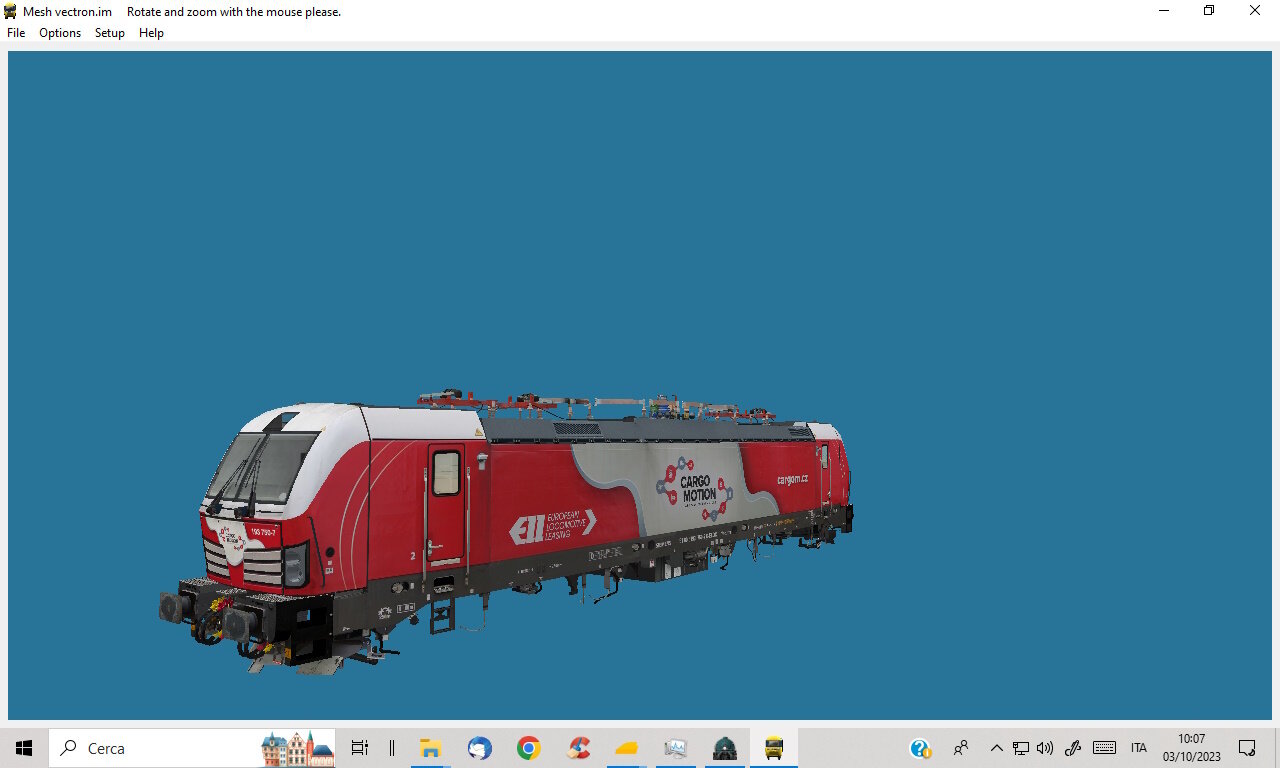Open File Explorer from the taskbar

tap(431, 748)
